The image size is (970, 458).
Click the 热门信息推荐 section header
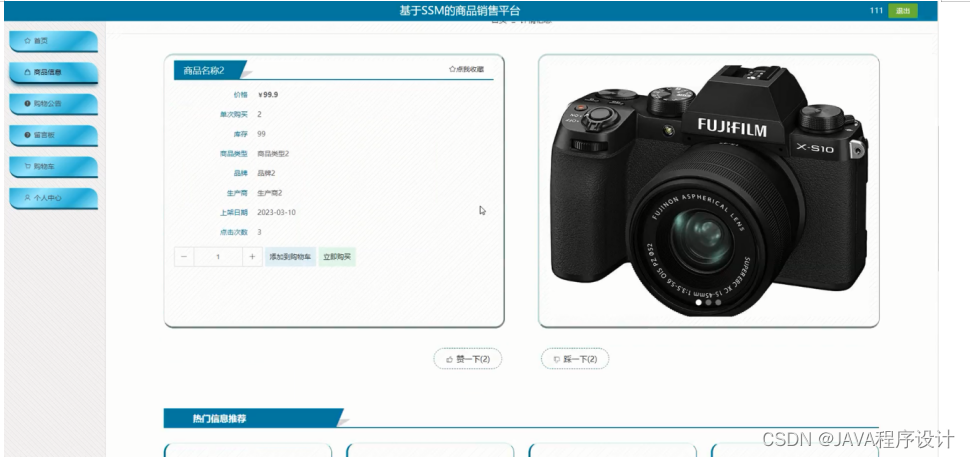coord(220,419)
